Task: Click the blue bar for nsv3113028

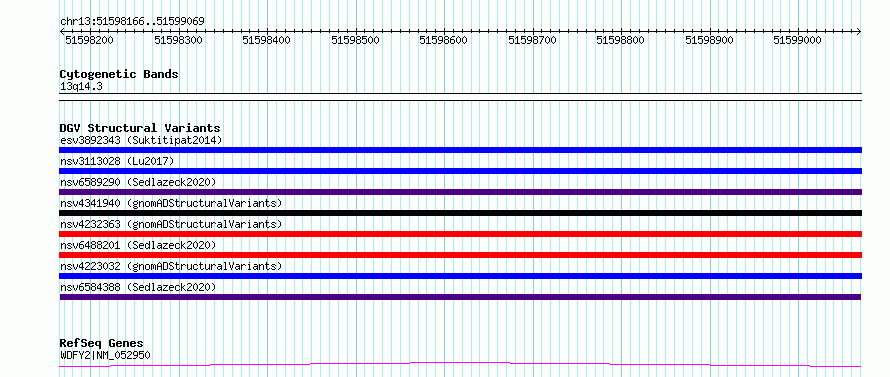Action: click(x=460, y=171)
